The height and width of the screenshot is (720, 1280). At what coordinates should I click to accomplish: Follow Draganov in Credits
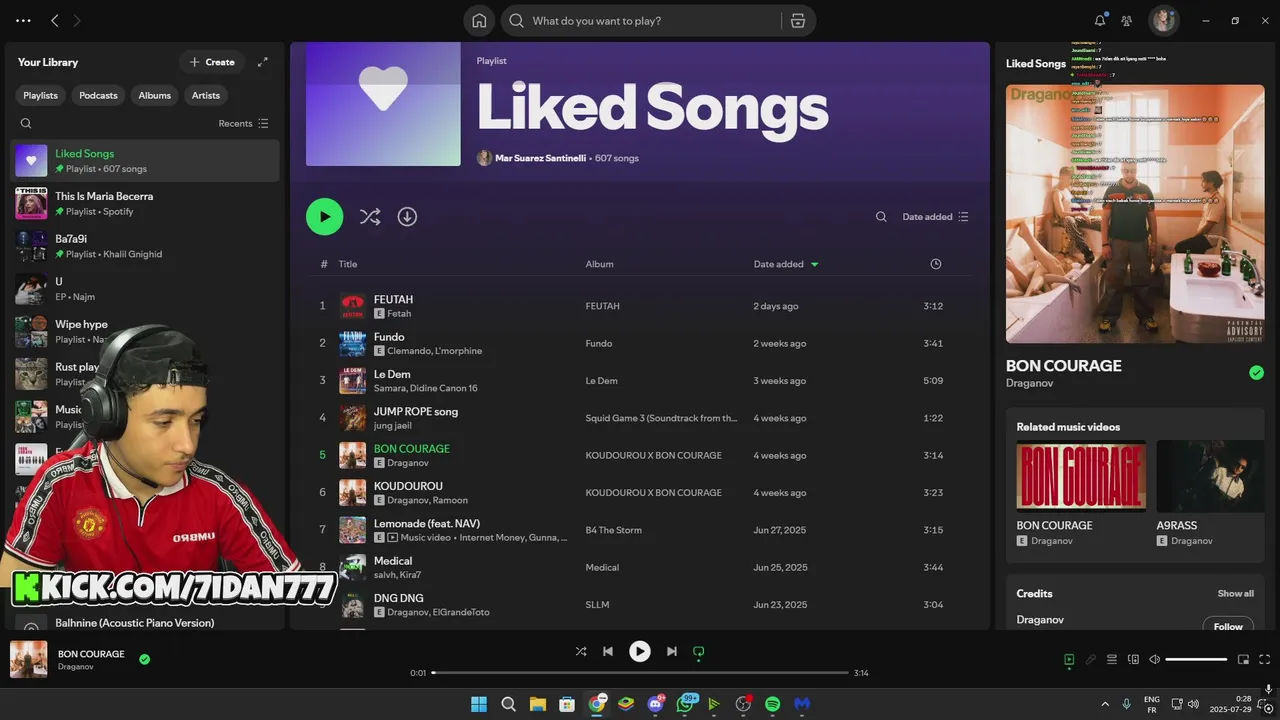click(x=1228, y=626)
